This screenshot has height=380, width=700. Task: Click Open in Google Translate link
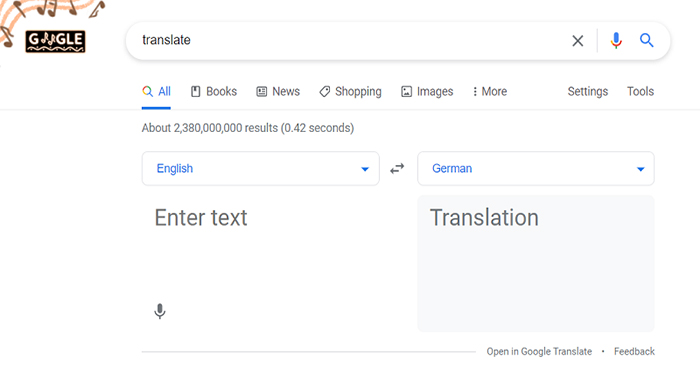[539, 351]
